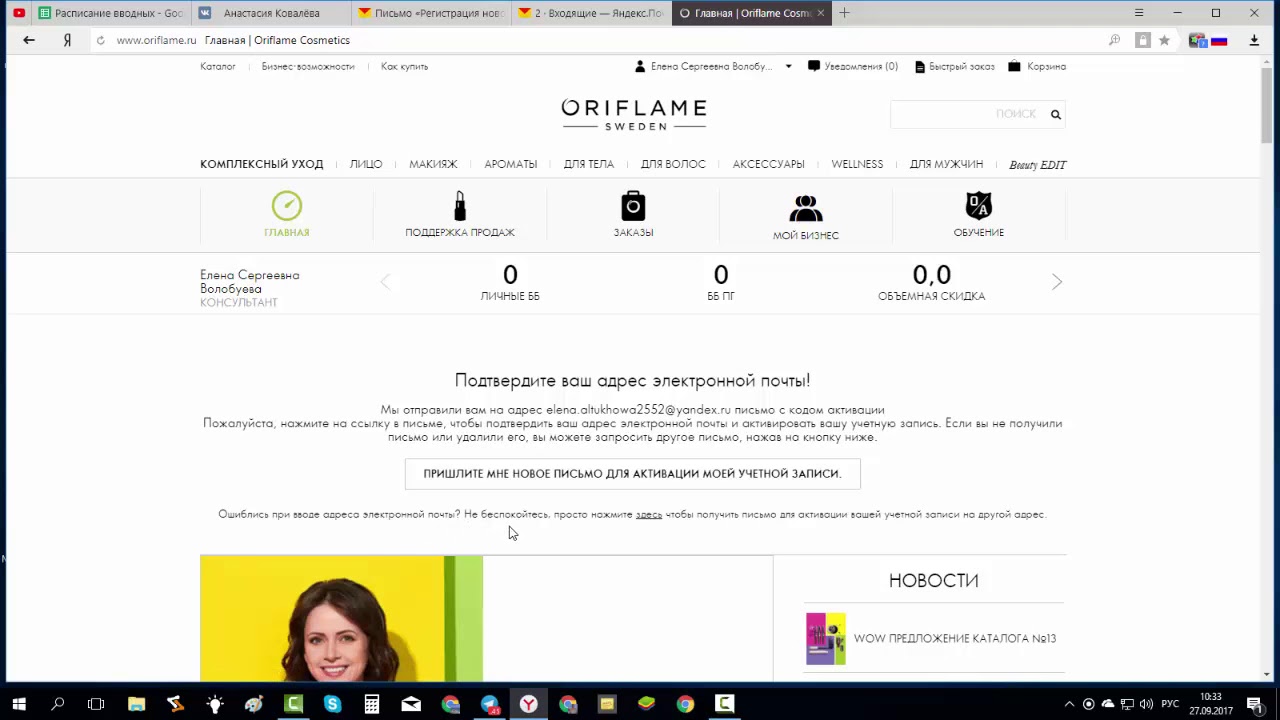Open the Макияж menu
The image size is (1280, 720).
click(x=433, y=164)
